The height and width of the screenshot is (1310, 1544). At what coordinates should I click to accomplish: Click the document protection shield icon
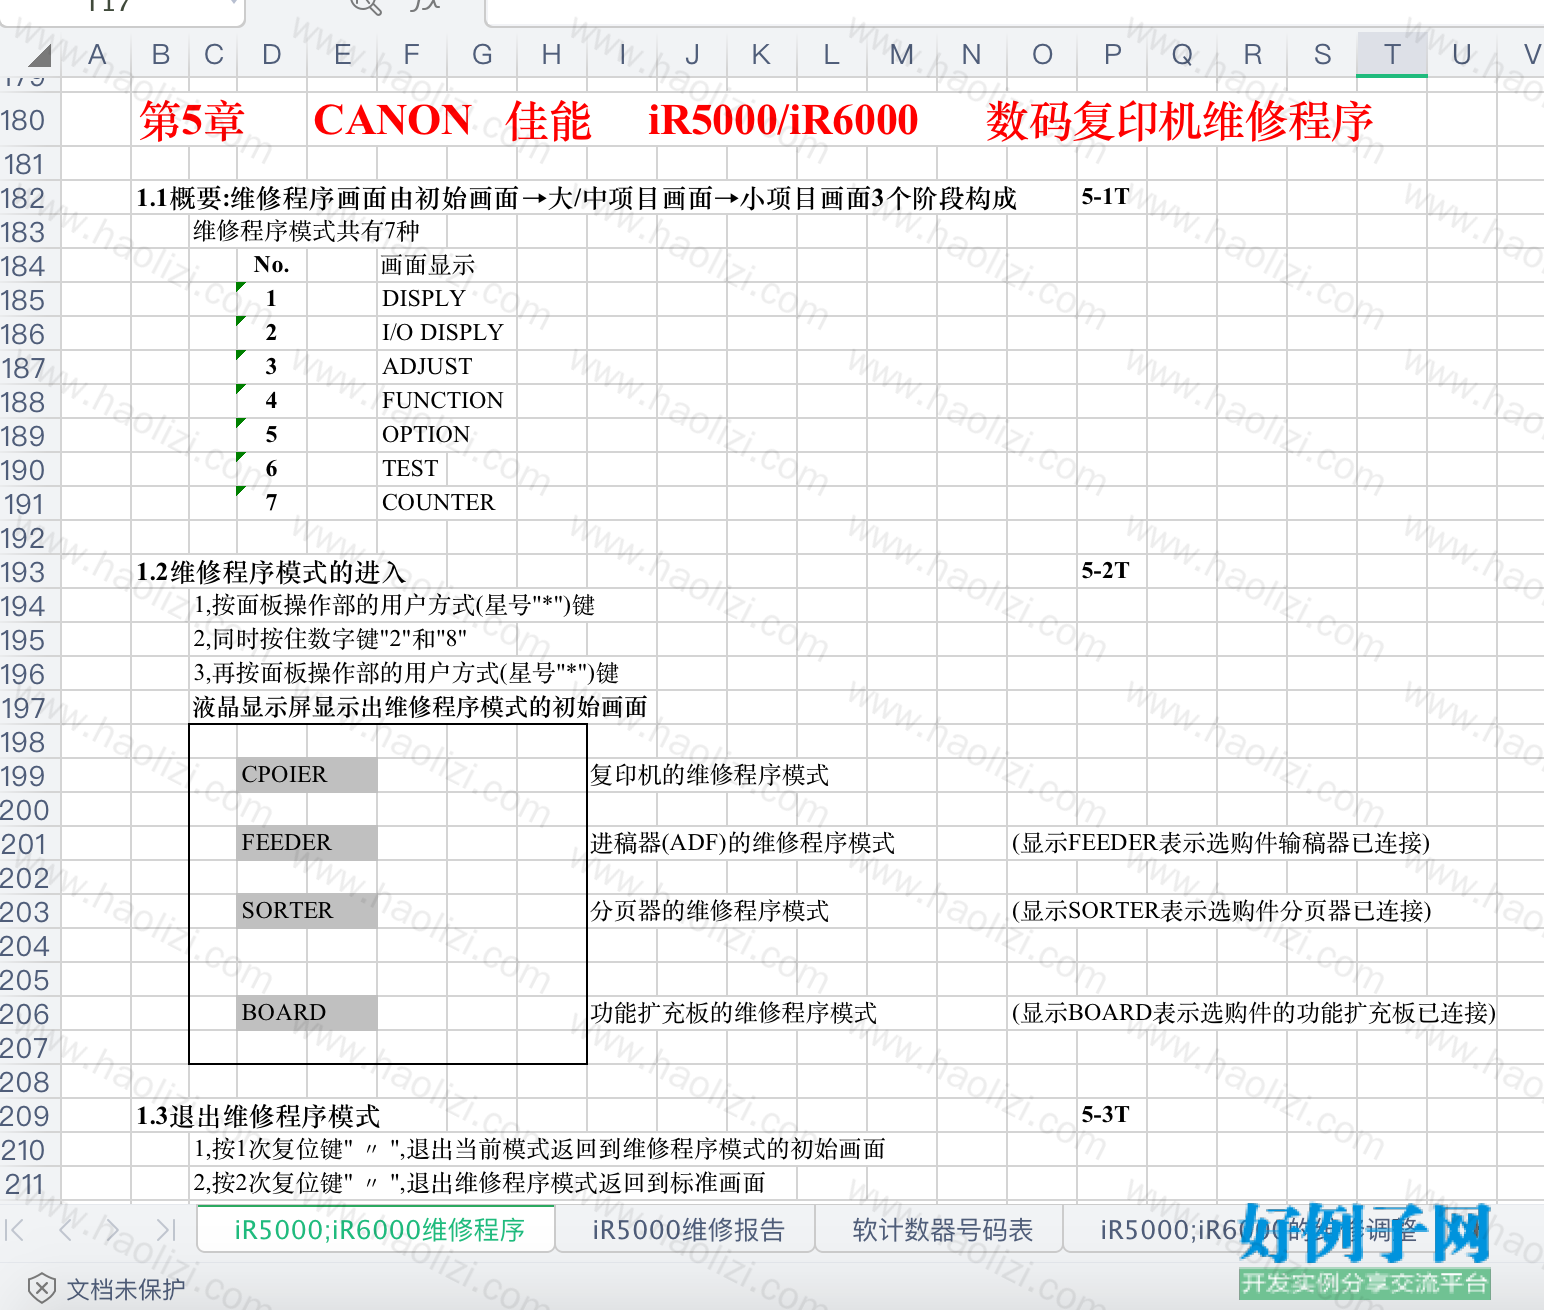[41, 1289]
